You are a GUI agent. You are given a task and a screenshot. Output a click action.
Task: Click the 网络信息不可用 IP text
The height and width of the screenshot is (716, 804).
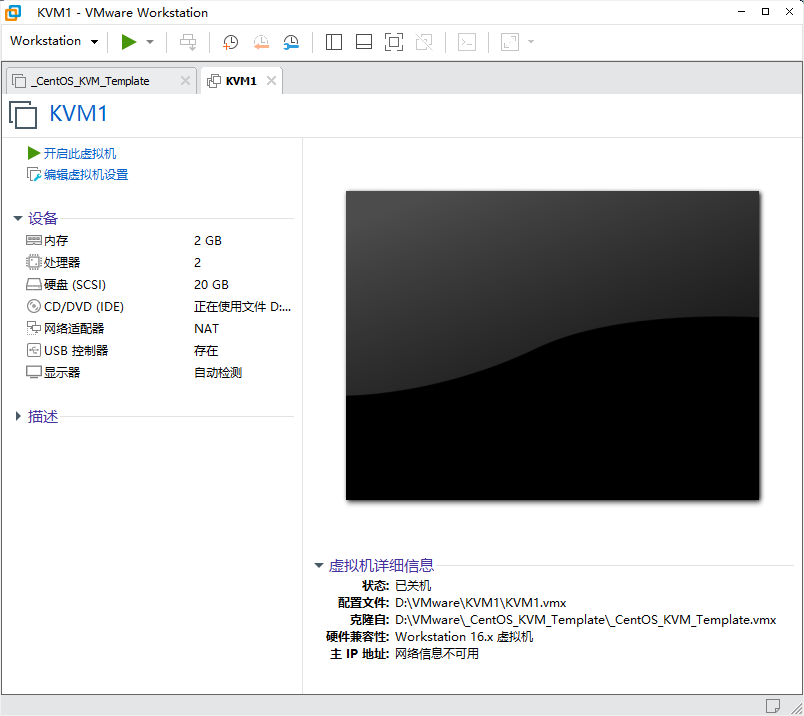(437, 653)
